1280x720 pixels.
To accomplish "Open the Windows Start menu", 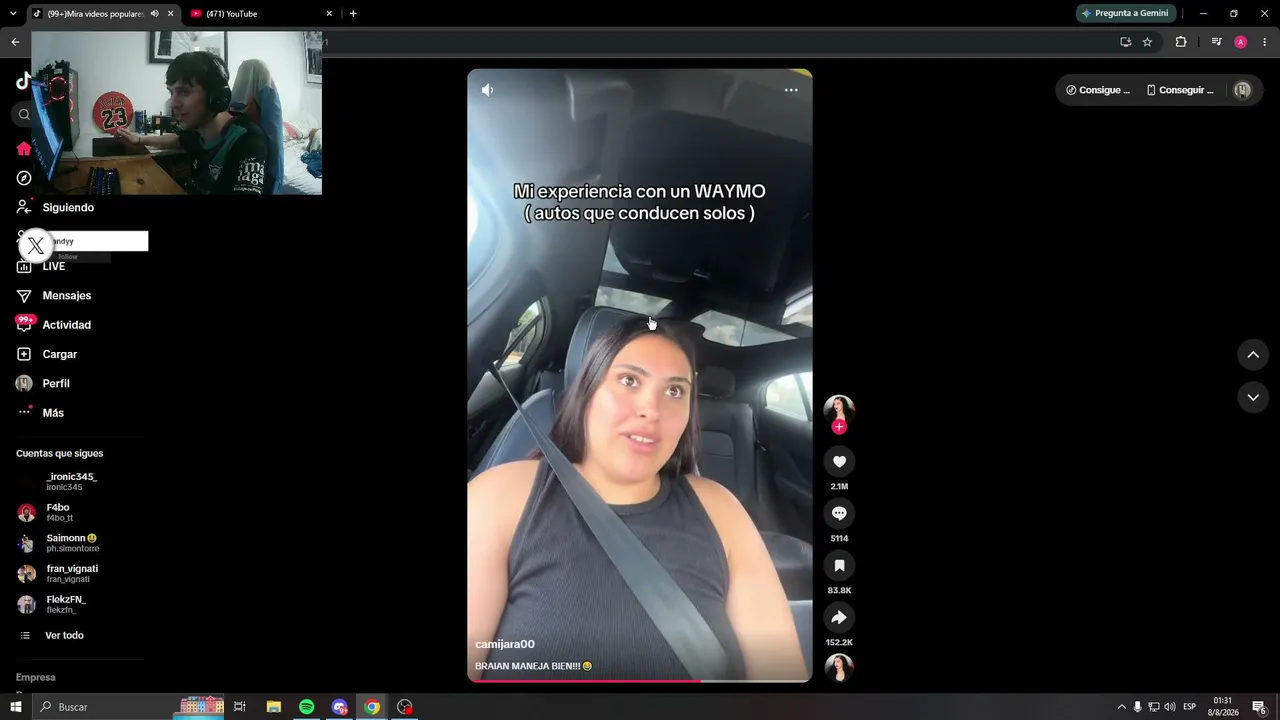I will tap(16, 707).
